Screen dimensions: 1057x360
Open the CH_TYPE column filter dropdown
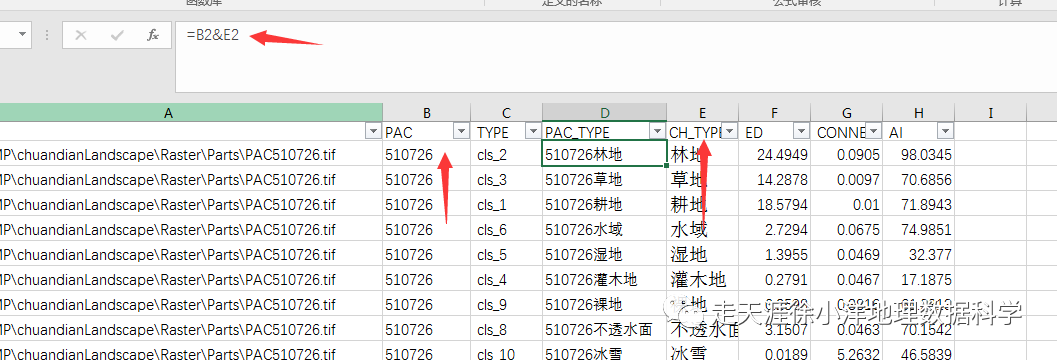point(730,131)
